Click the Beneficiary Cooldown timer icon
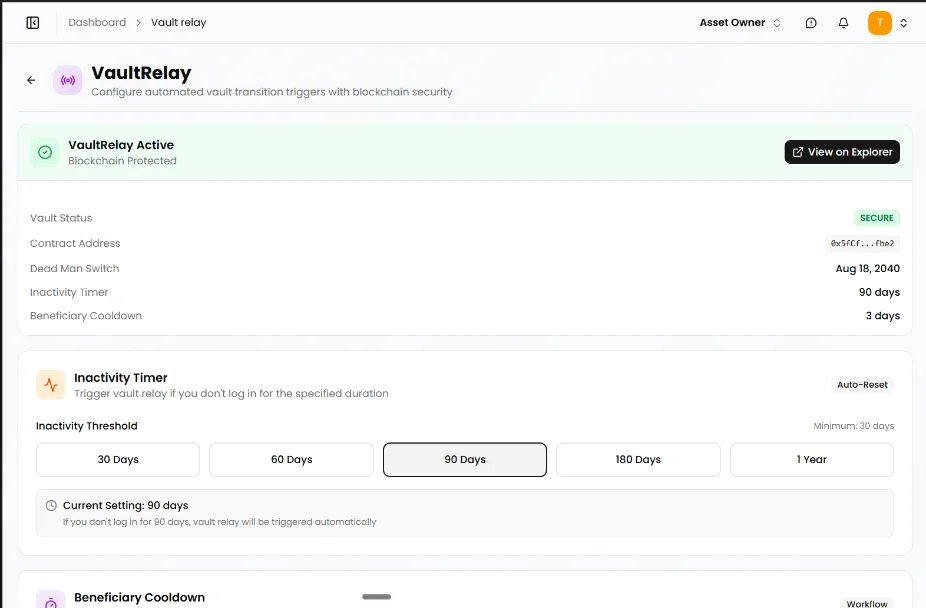The height and width of the screenshot is (608, 926). [x=51, y=601]
